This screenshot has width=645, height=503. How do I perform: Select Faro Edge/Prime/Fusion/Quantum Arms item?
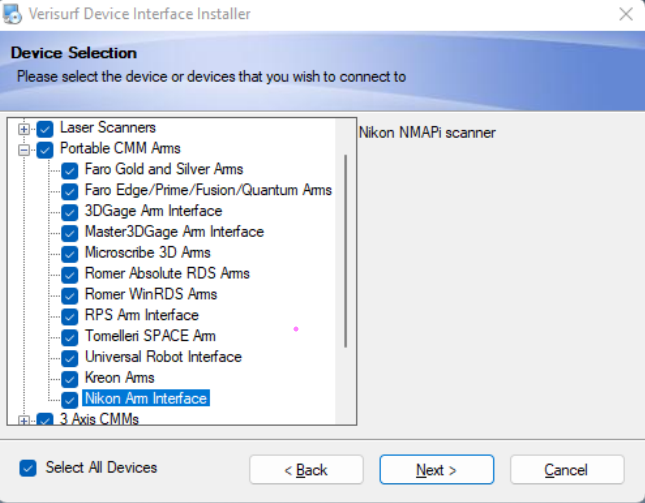208,190
